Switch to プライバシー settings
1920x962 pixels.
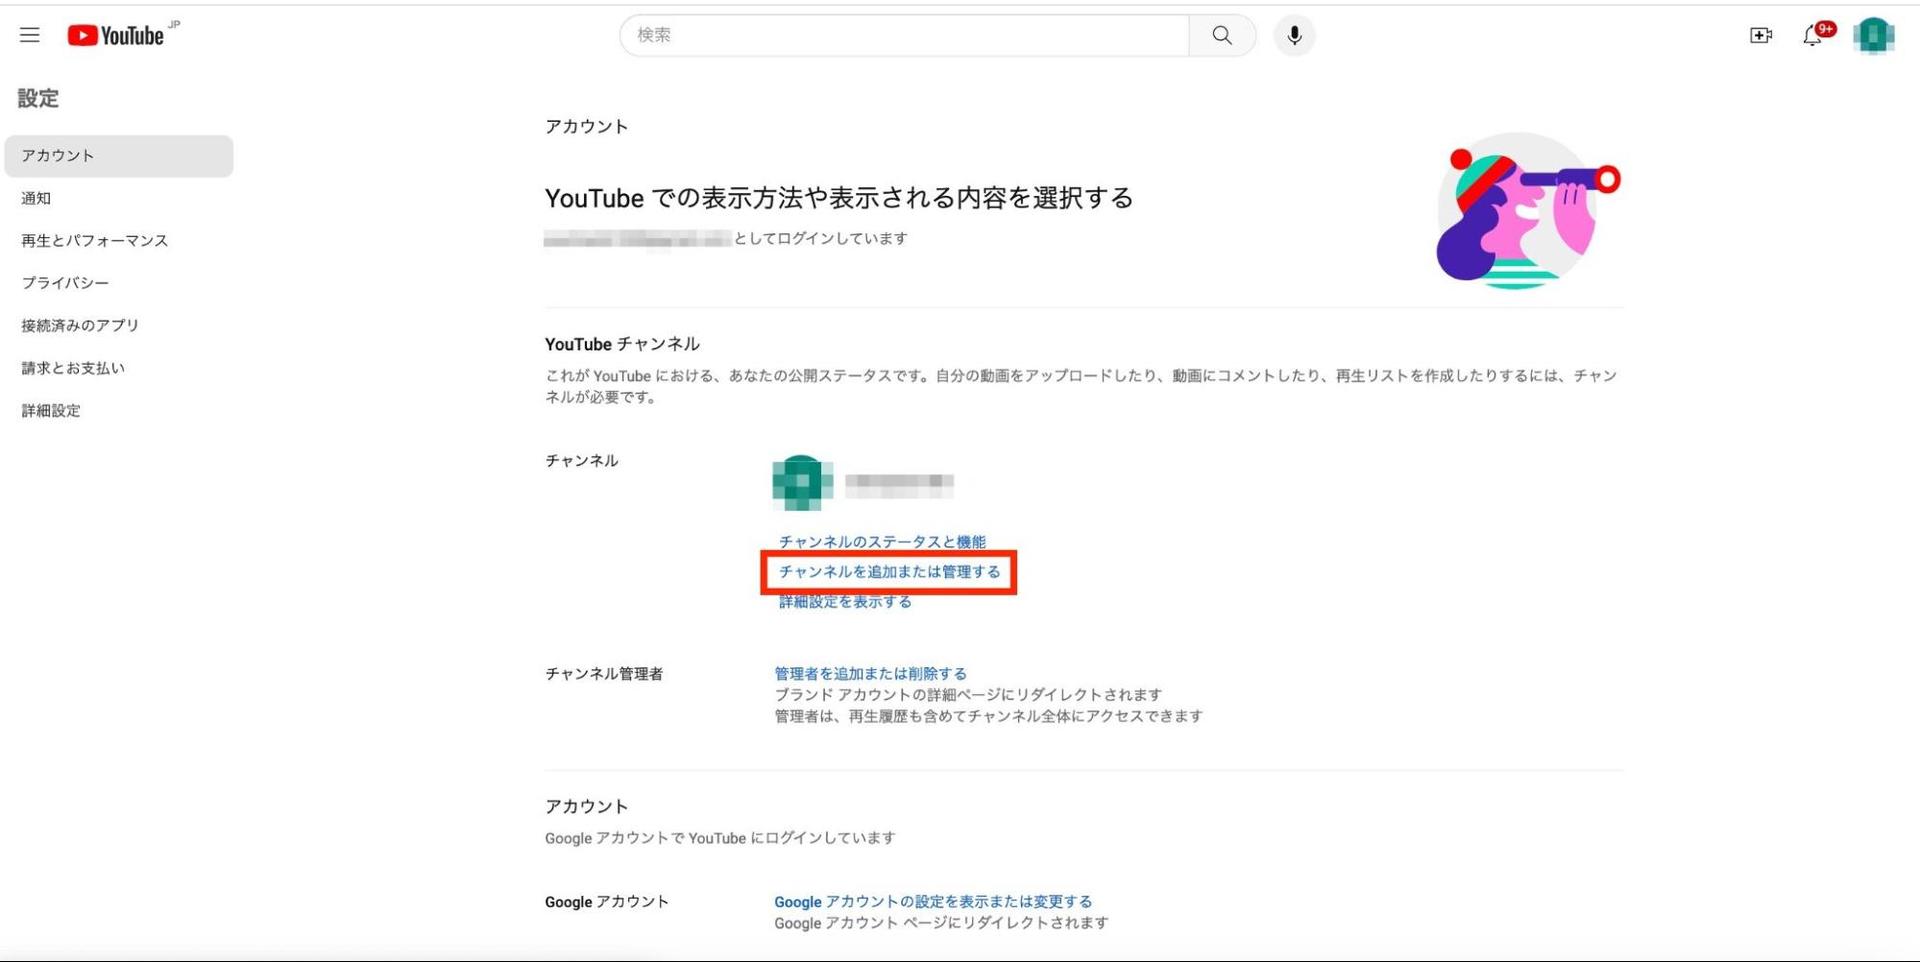coord(62,282)
